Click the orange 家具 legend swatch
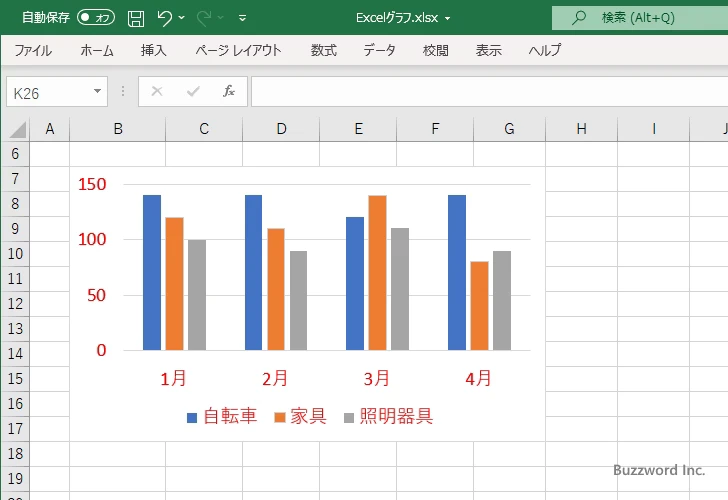 [280, 417]
